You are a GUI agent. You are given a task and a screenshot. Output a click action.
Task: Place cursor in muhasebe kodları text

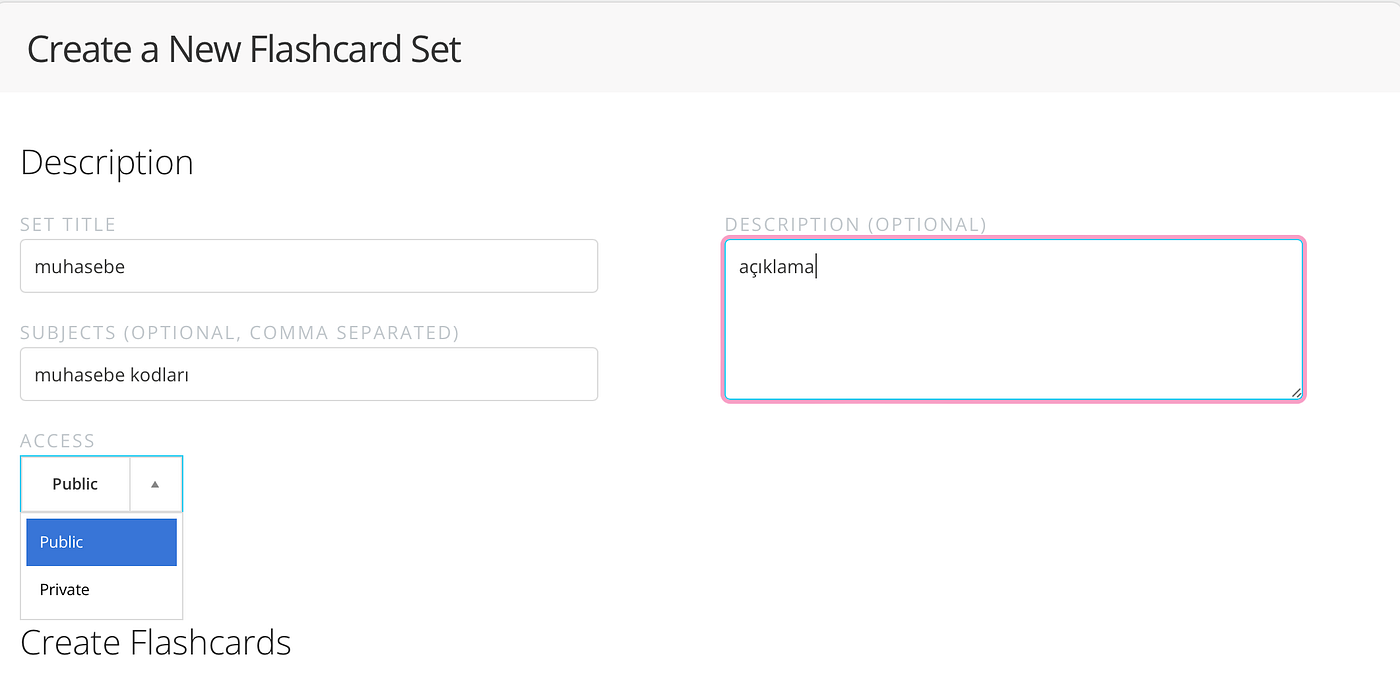[112, 375]
